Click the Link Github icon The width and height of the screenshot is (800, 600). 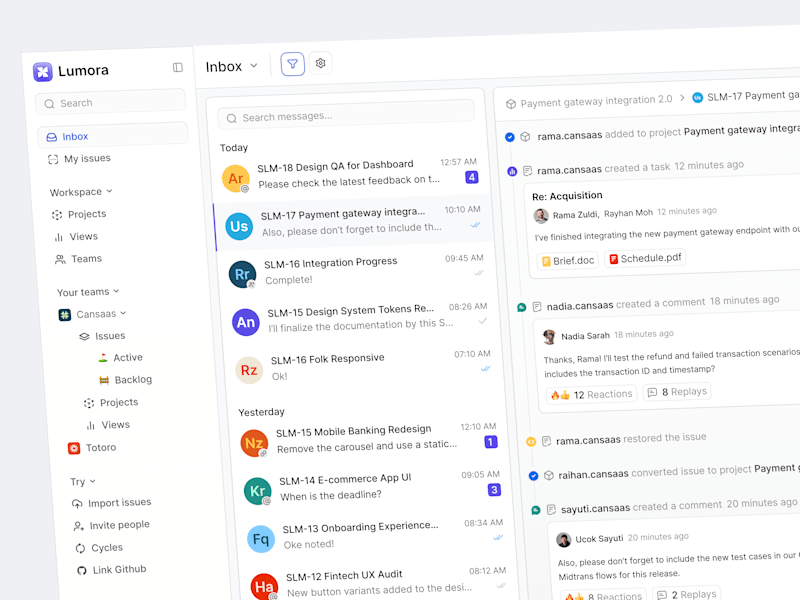(x=82, y=570)
